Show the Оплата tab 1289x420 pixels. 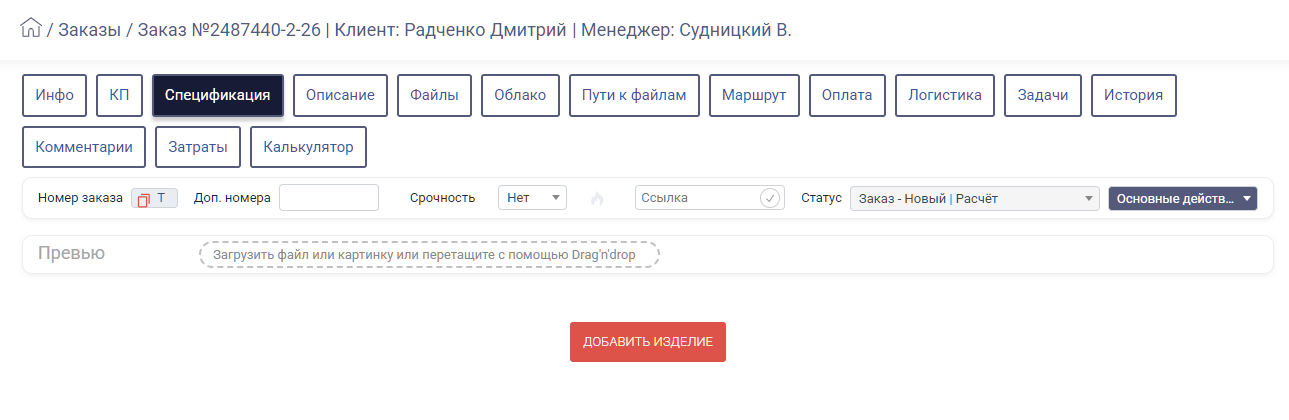pos(847,96)
